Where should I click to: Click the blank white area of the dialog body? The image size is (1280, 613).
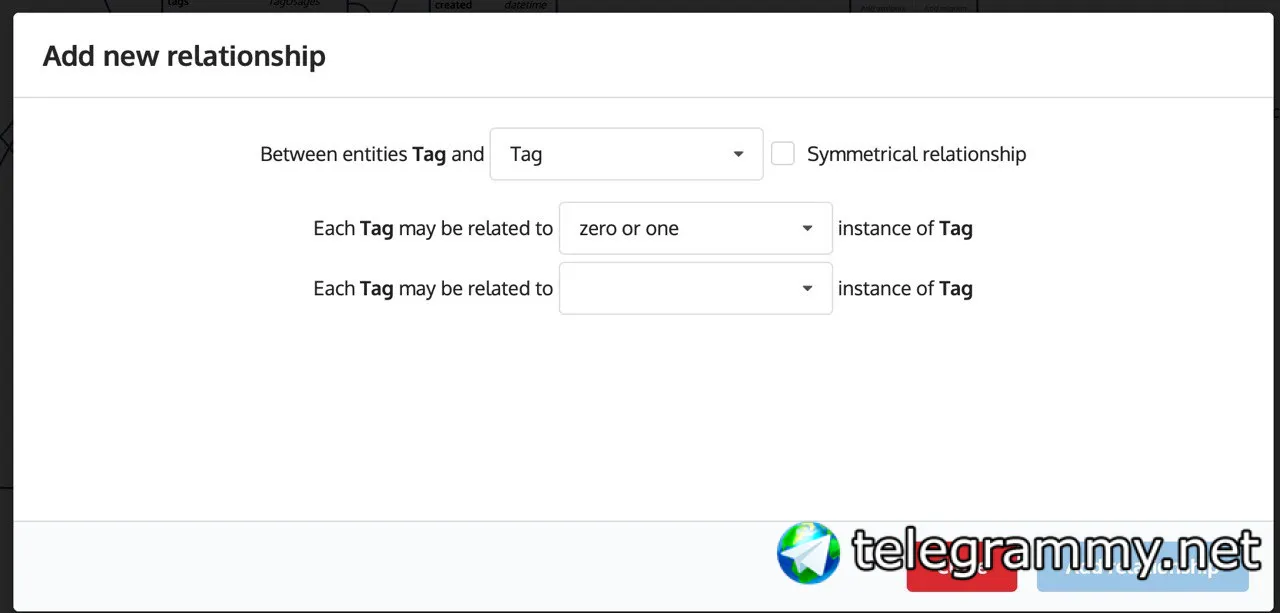(x=640, y=420)
